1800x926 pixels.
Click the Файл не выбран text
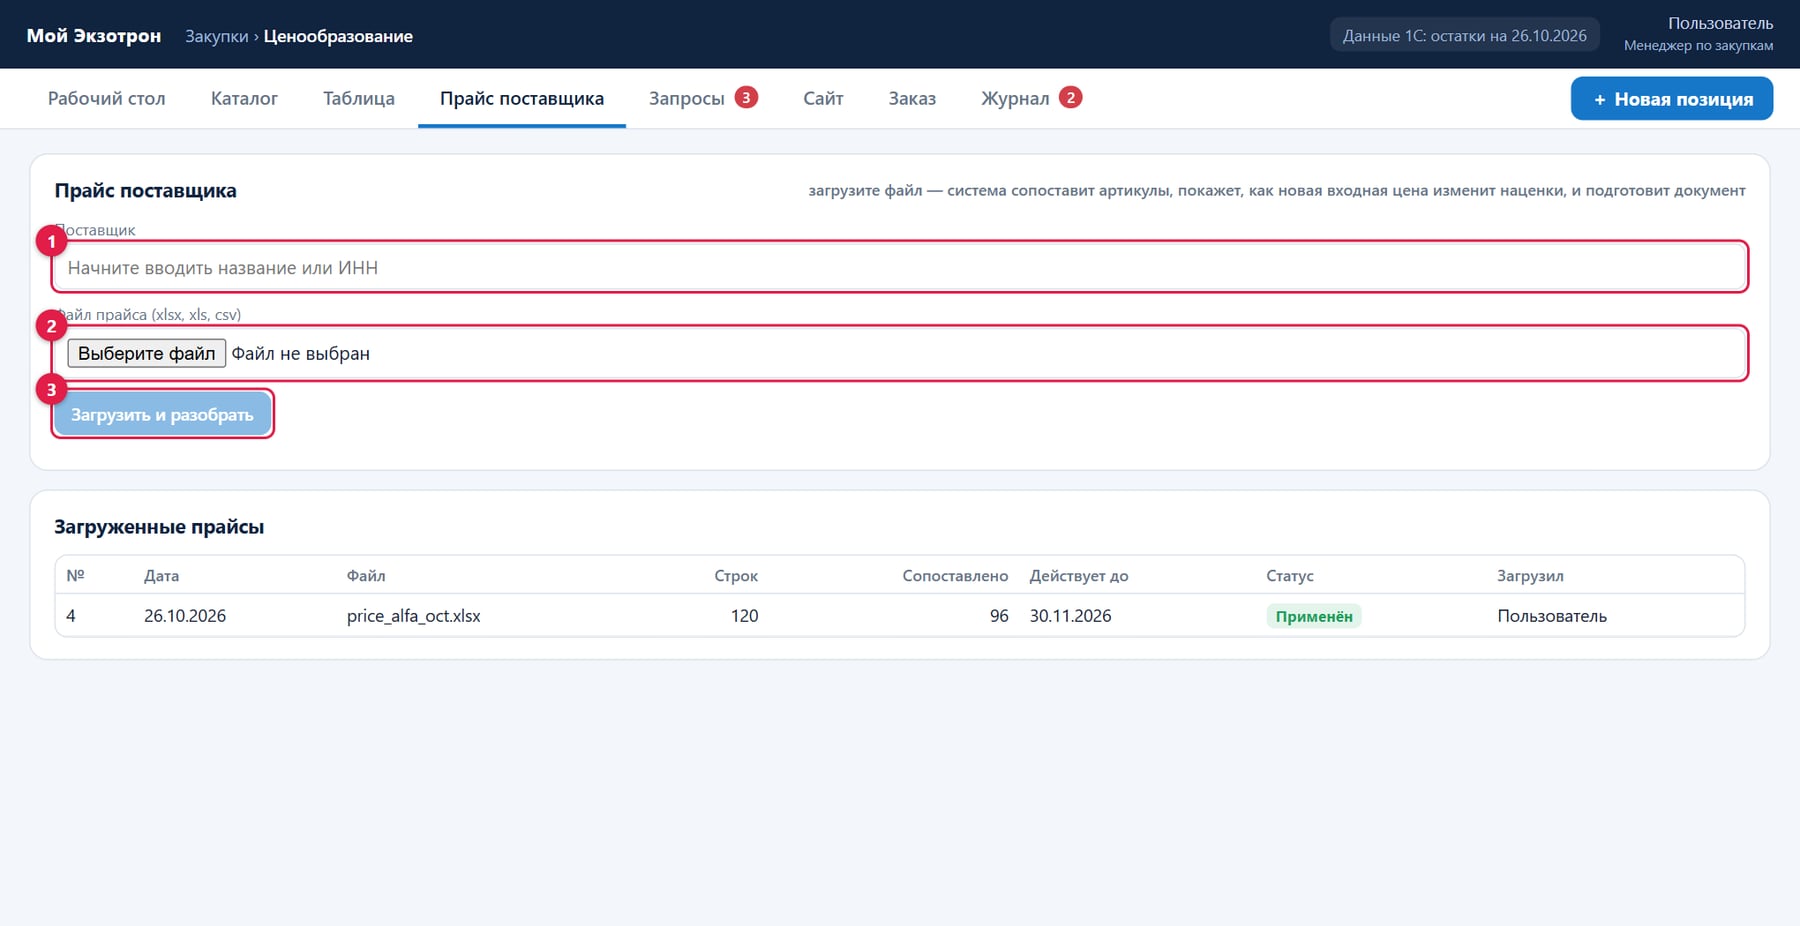[x=301, y=353]
